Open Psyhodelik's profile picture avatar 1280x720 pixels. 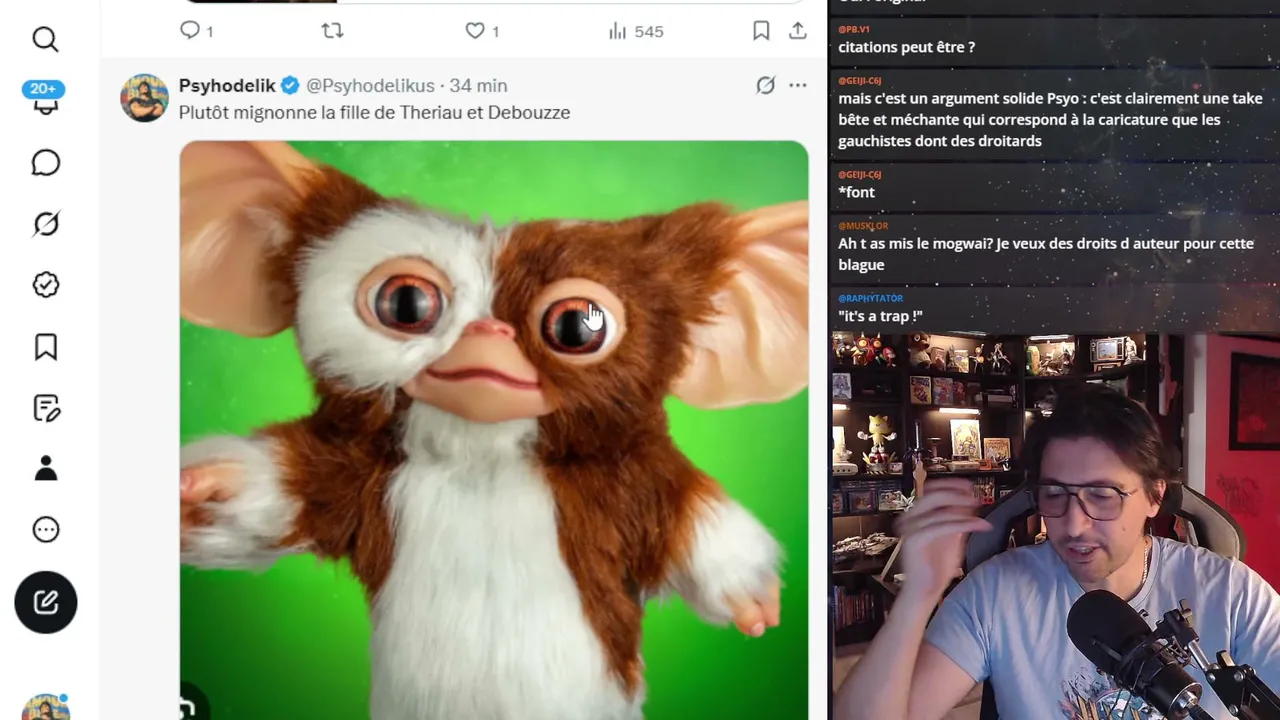pos(144,97)
